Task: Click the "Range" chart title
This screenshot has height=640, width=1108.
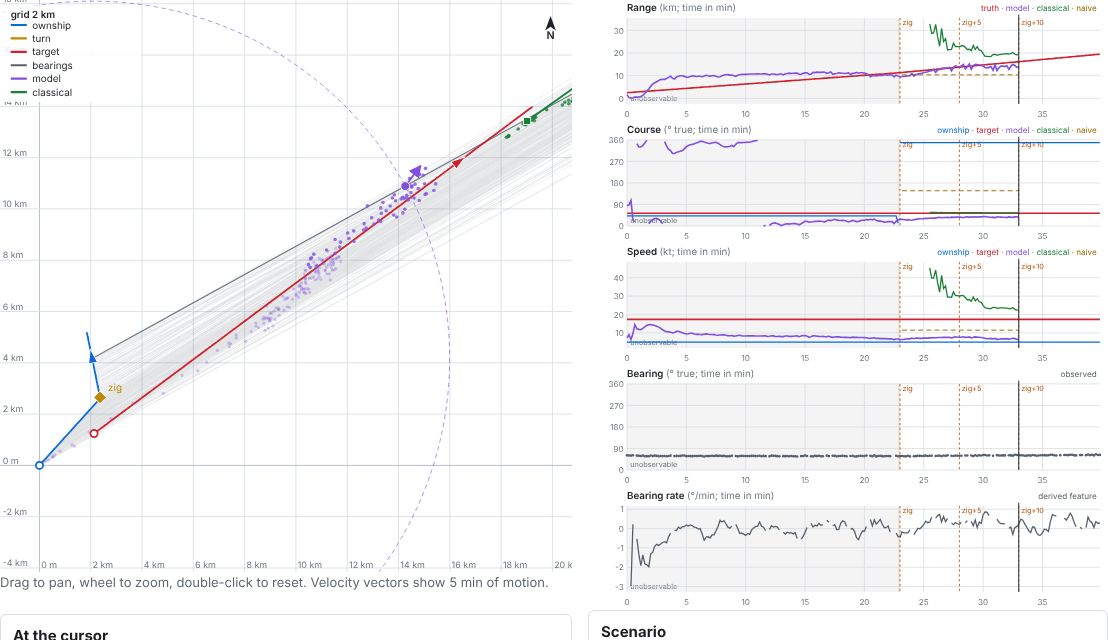Action: [x=642, y=8]
